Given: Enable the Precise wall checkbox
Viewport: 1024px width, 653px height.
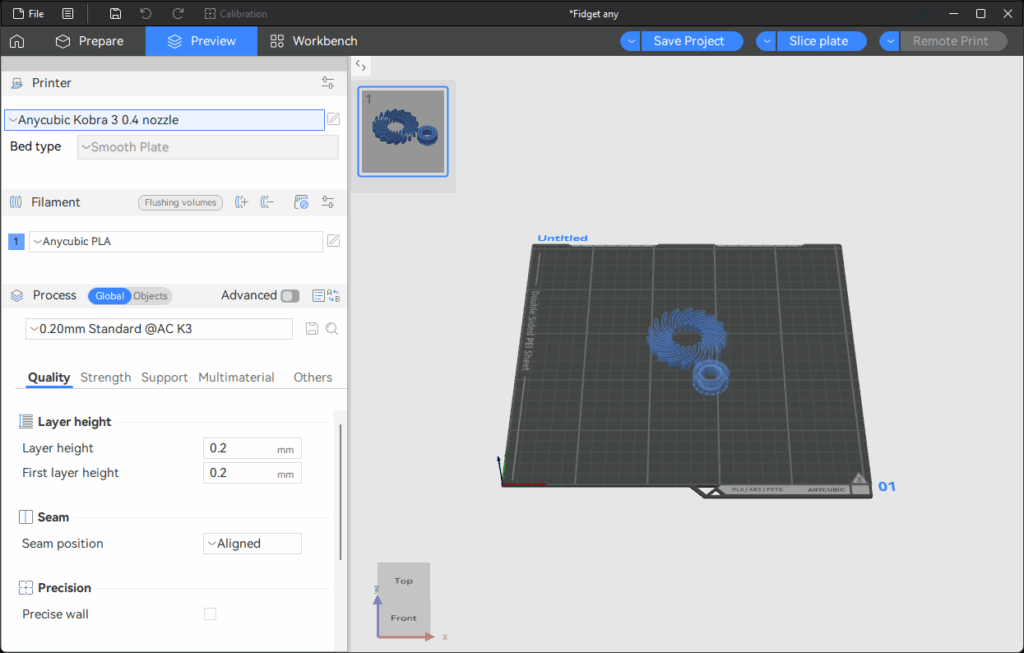Looking at the screenshot, I should pyautogui.click(x=210, y=614).
